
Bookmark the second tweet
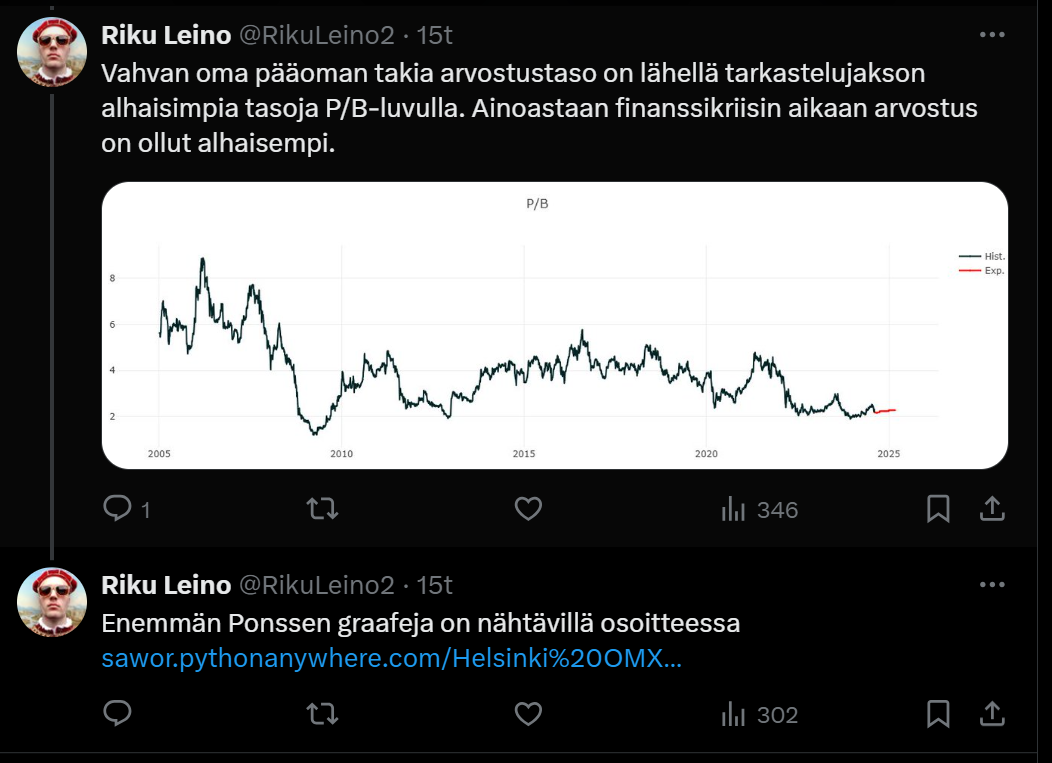[x=938, y=713]
